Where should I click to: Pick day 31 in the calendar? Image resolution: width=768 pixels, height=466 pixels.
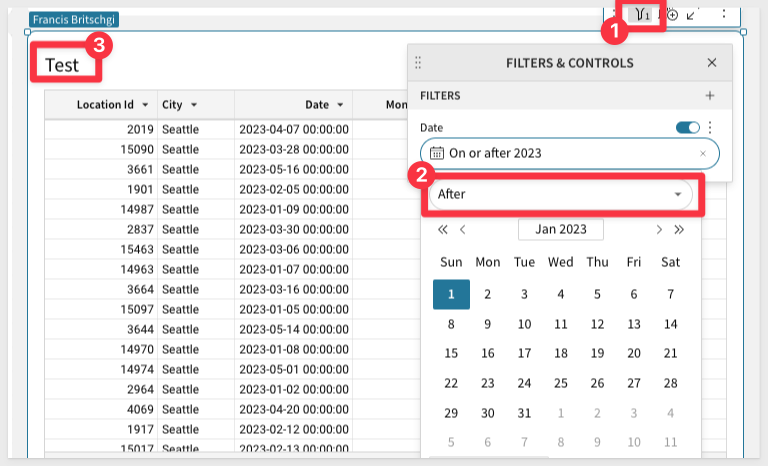(524, 413)
